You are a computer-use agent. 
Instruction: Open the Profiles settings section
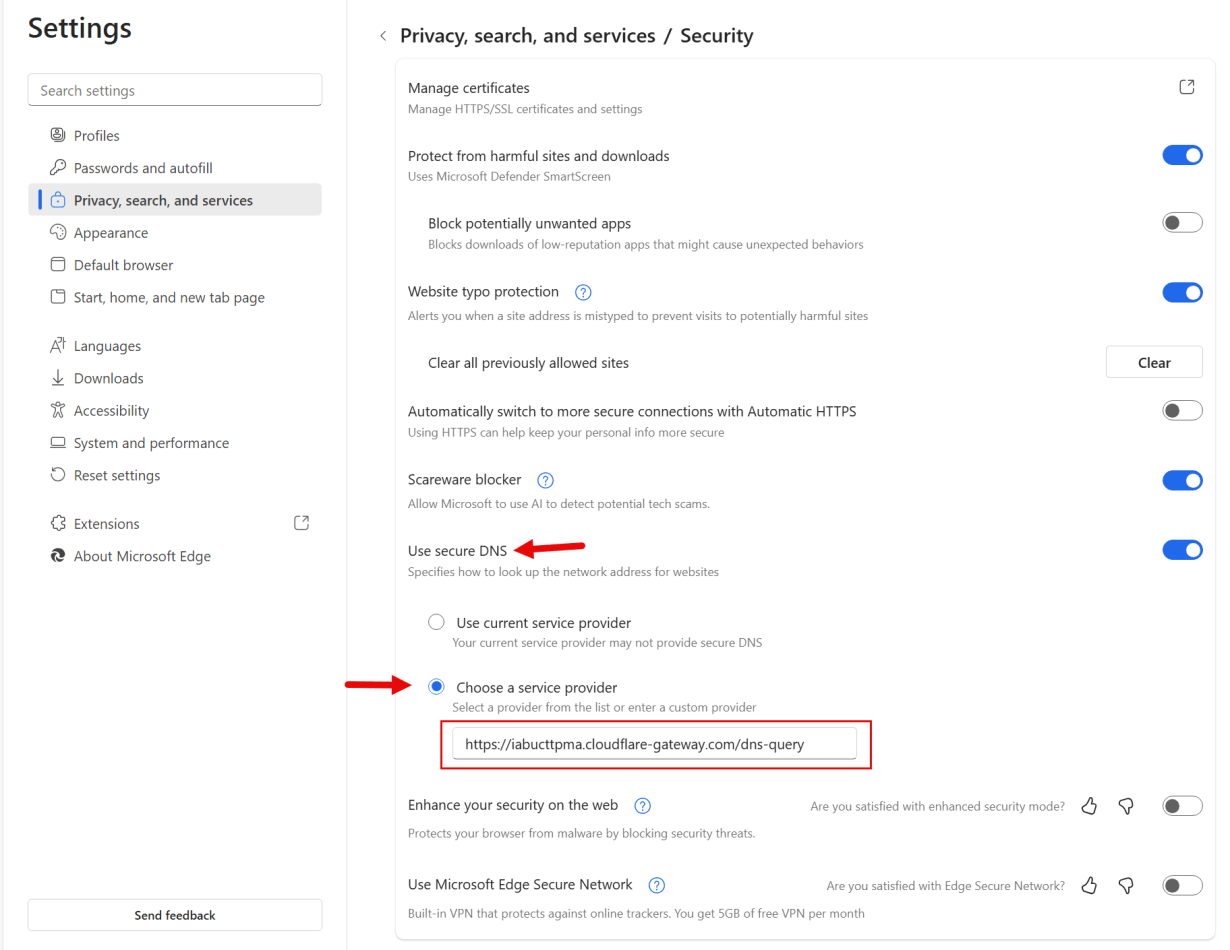point(96,136)
